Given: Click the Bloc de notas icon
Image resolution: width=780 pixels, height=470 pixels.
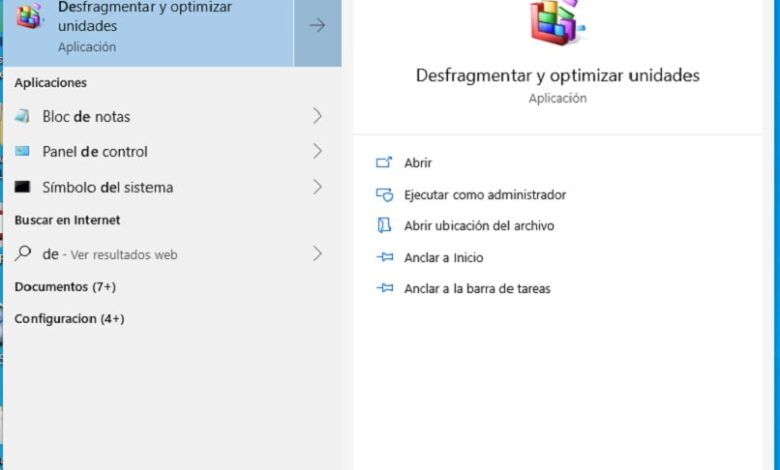Looking at the screenshot, I should click(x=22, y=116).
